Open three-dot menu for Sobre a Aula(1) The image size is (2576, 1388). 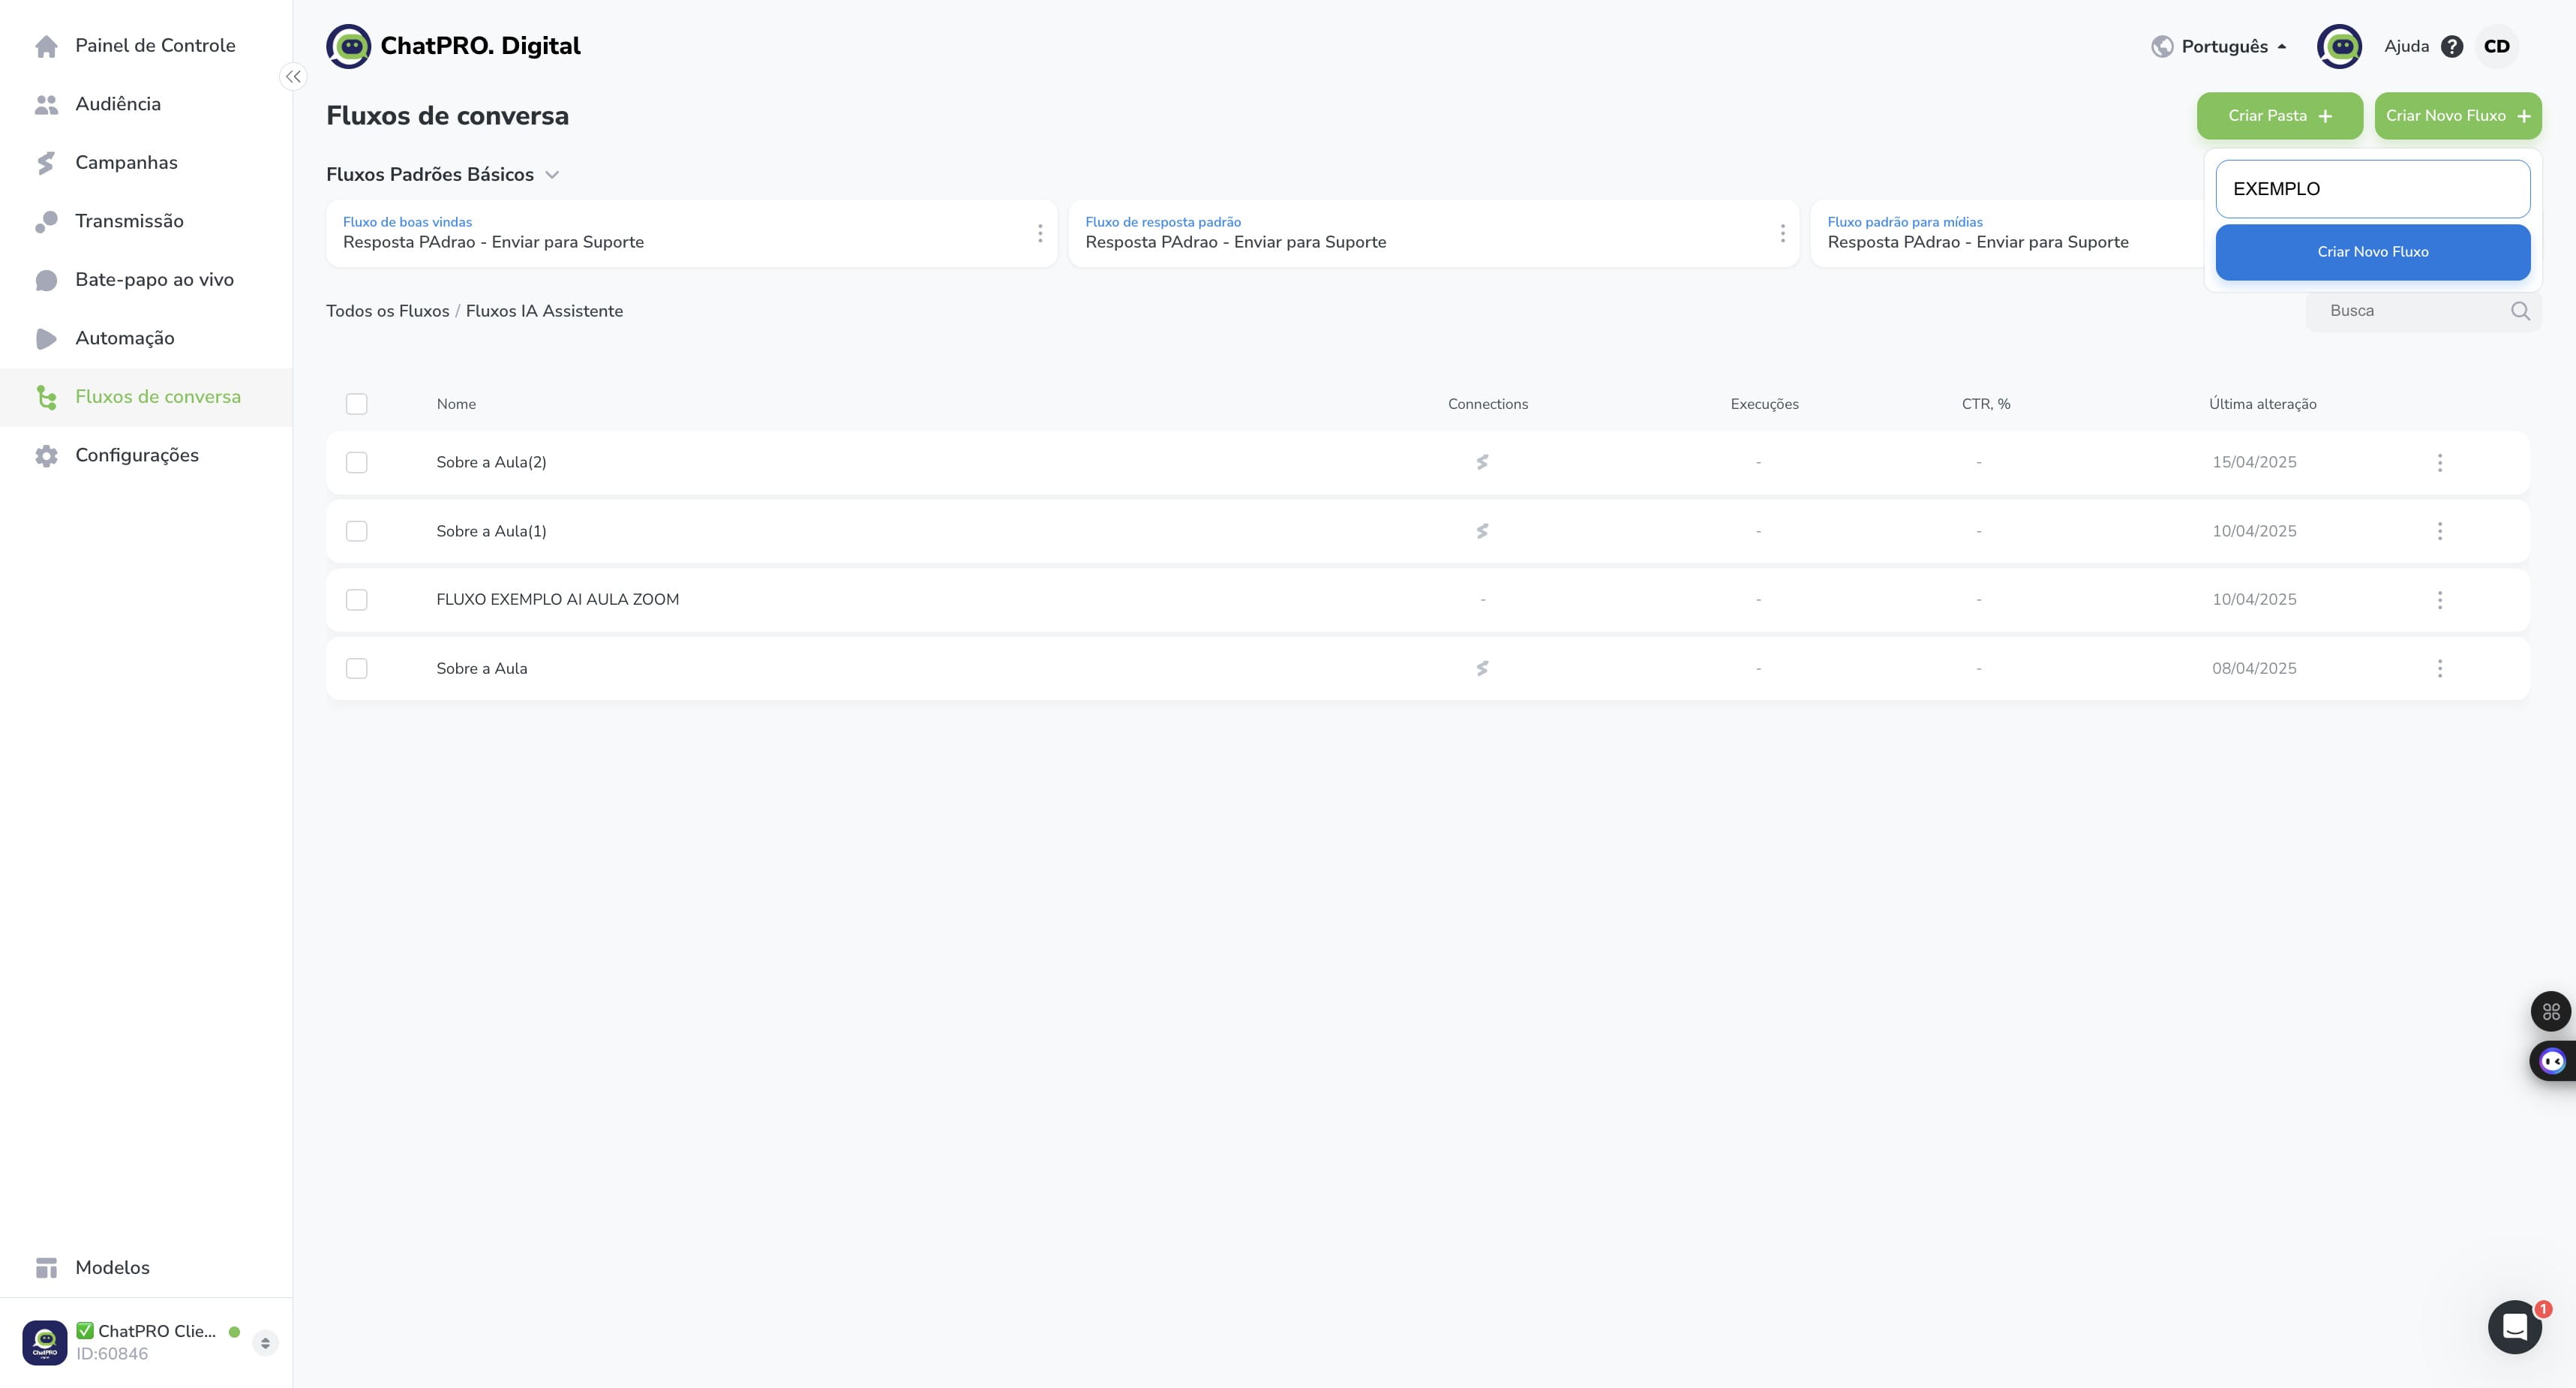[2439, 531]
